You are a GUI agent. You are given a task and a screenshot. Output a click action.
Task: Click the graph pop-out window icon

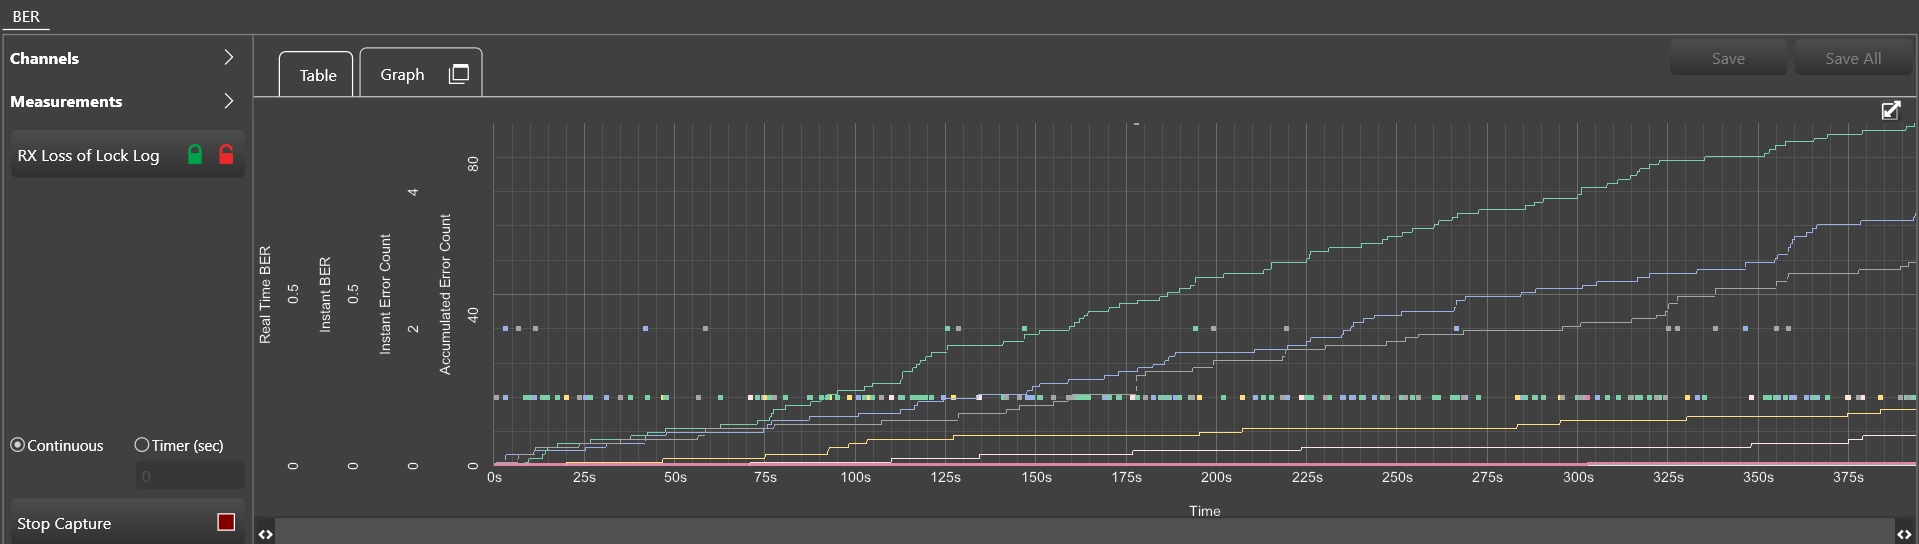coord(459,74)
